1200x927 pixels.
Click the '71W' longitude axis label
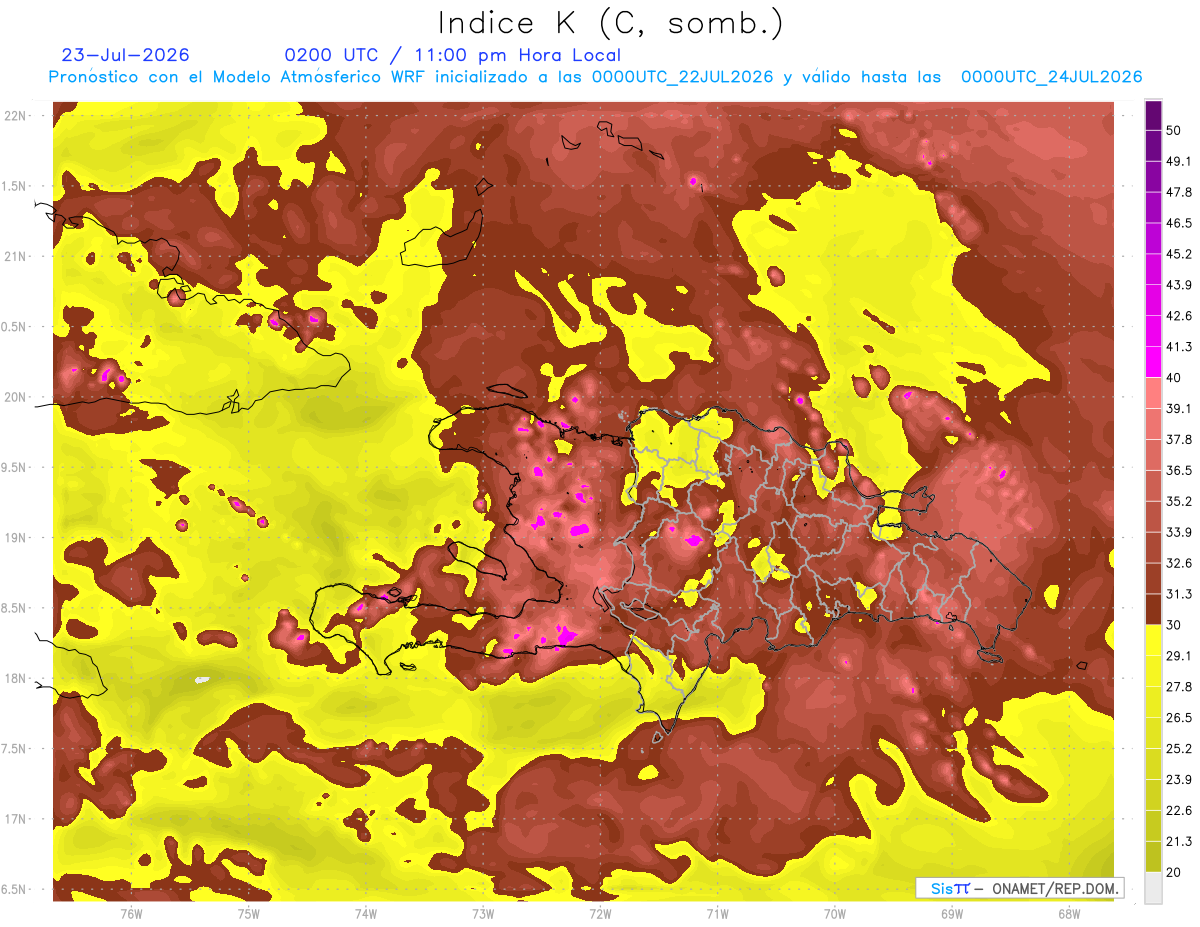[x=717, y=914]
